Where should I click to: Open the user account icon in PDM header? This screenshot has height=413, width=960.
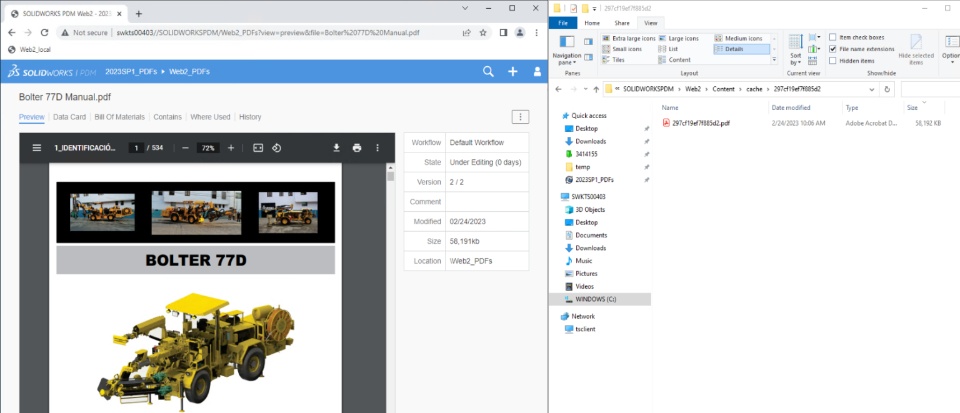(537, 72)
